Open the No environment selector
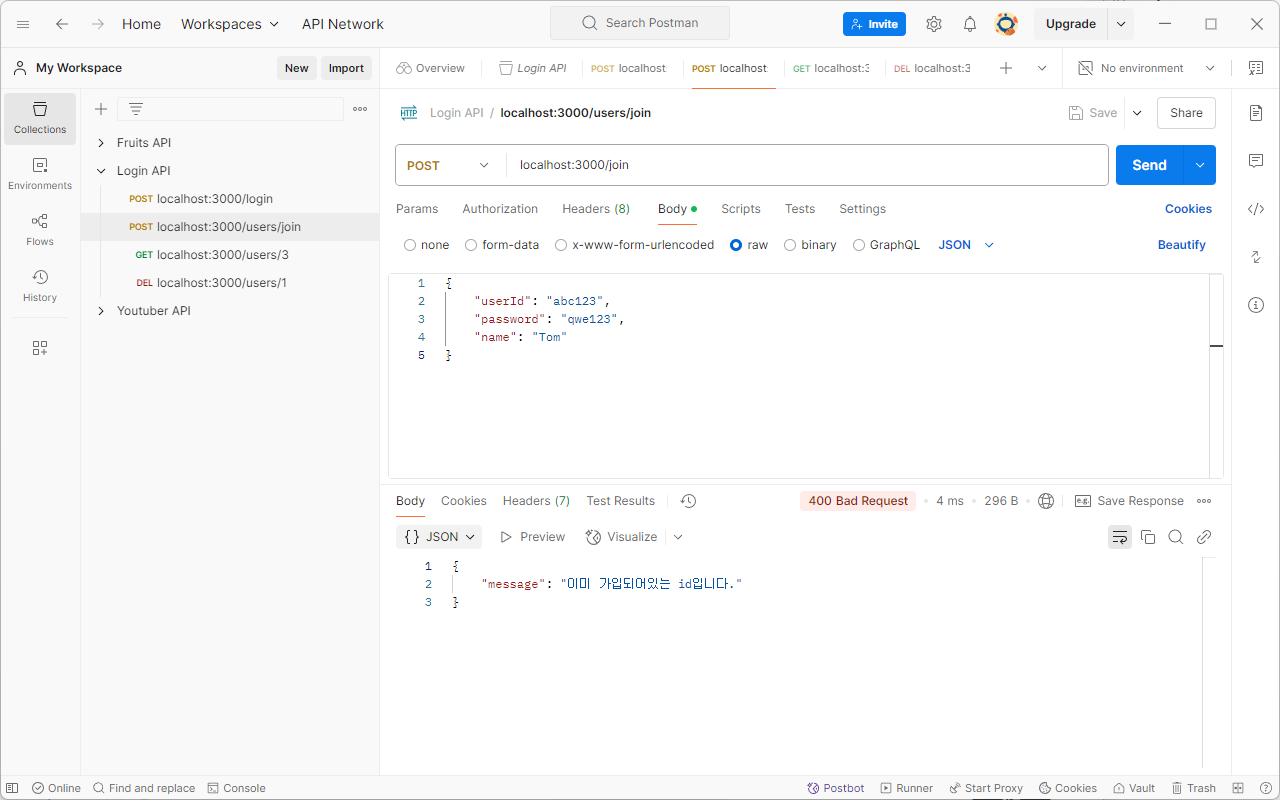Viewport: 1280px width, 800px height. [x=1147, y=68]
